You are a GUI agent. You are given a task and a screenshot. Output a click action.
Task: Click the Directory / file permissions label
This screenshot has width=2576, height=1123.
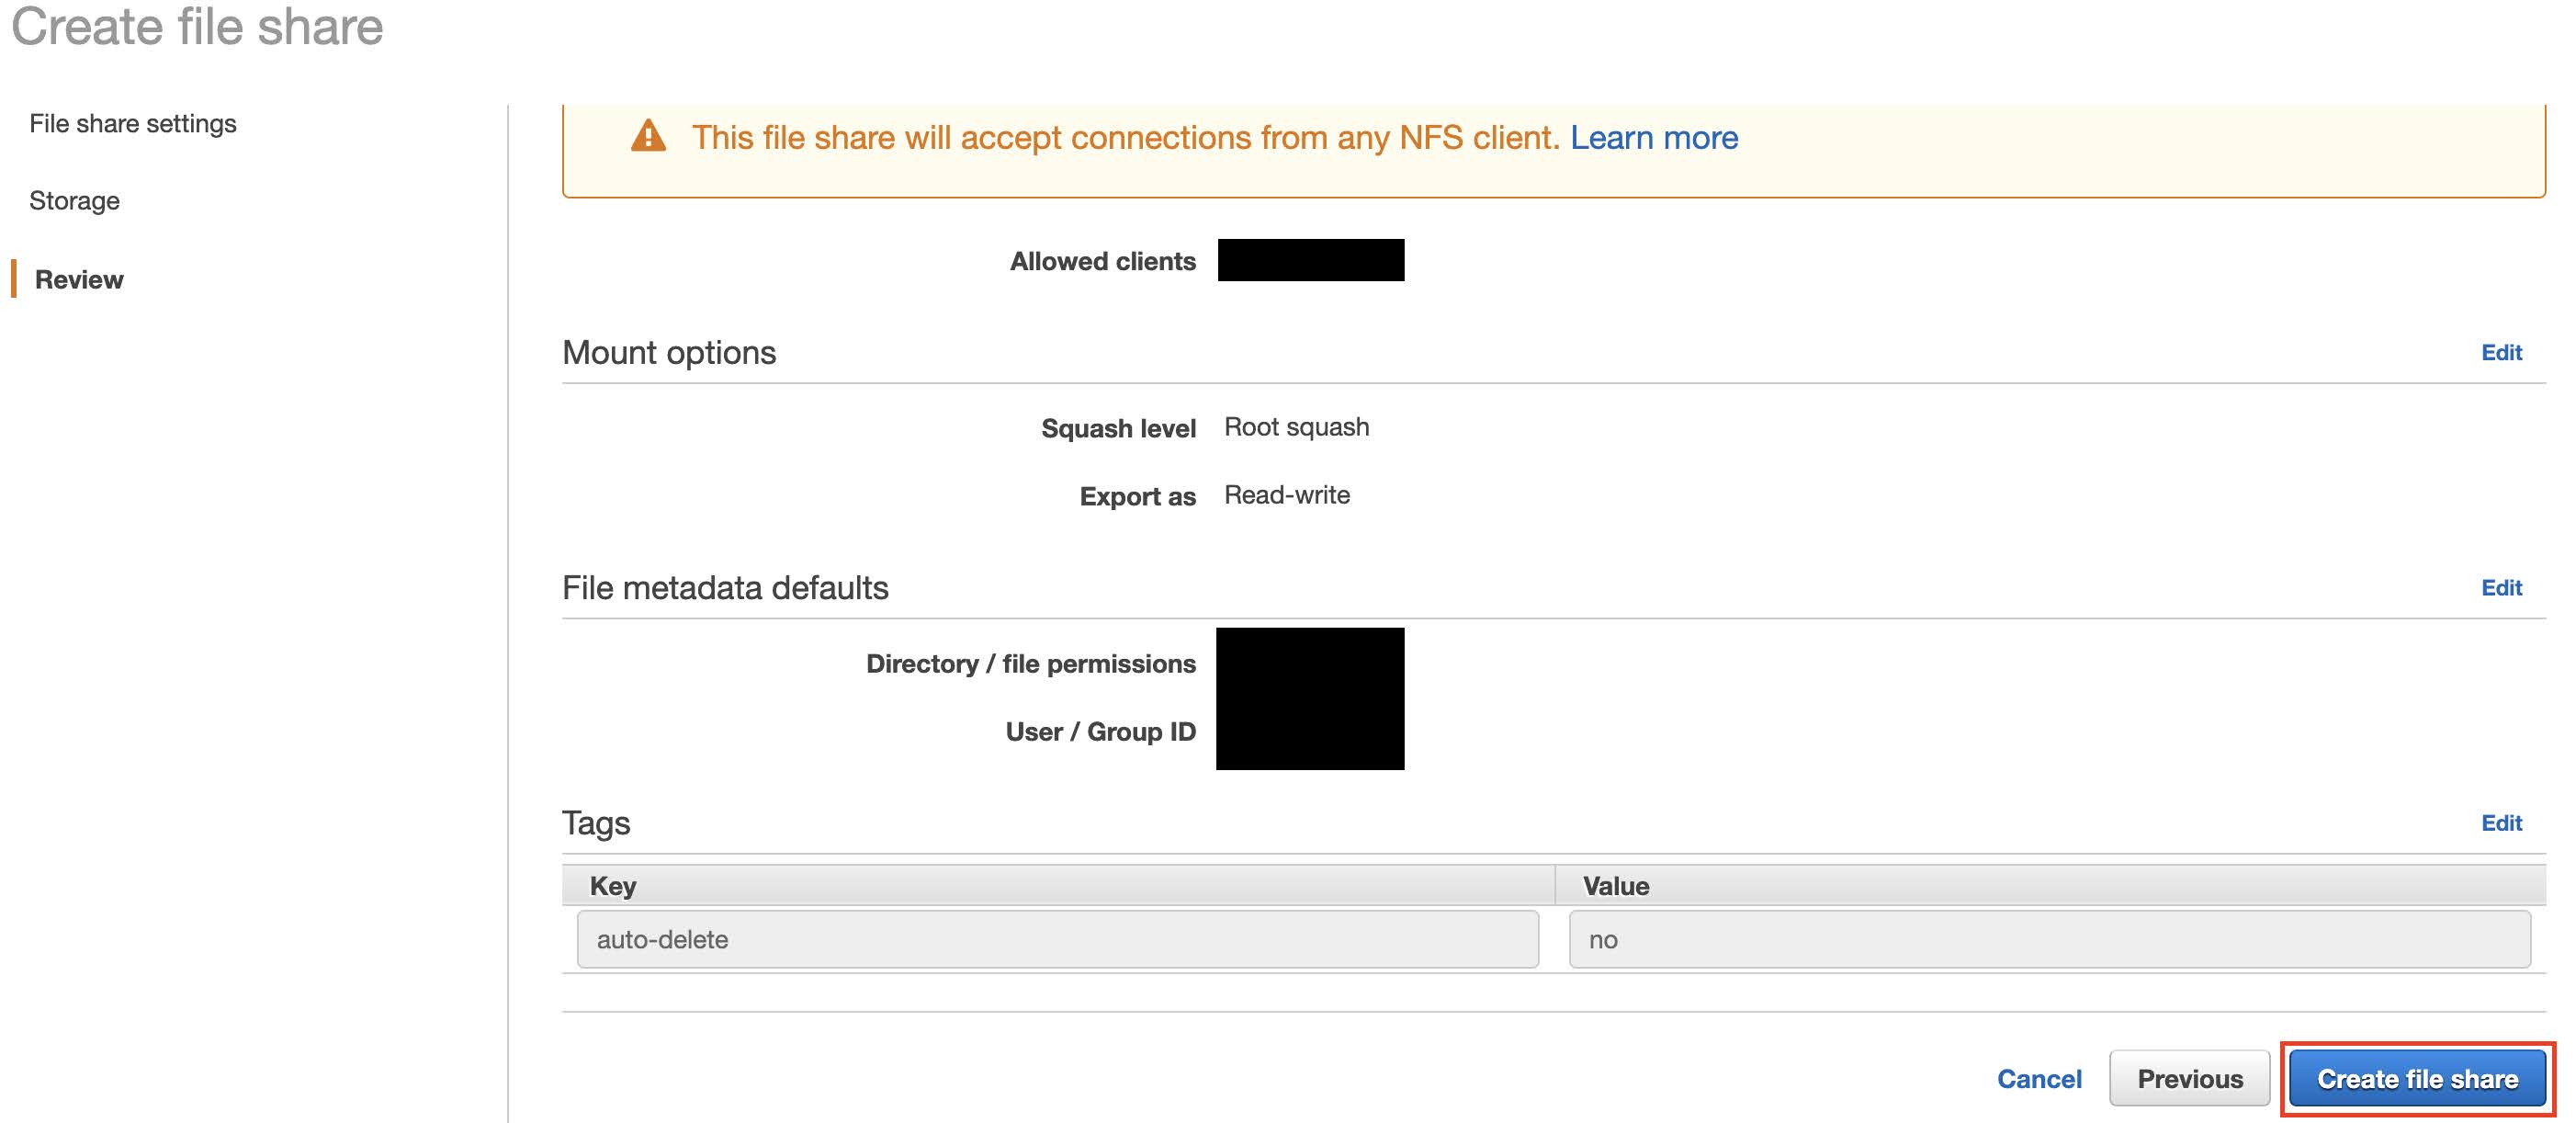coord(1030,664)
